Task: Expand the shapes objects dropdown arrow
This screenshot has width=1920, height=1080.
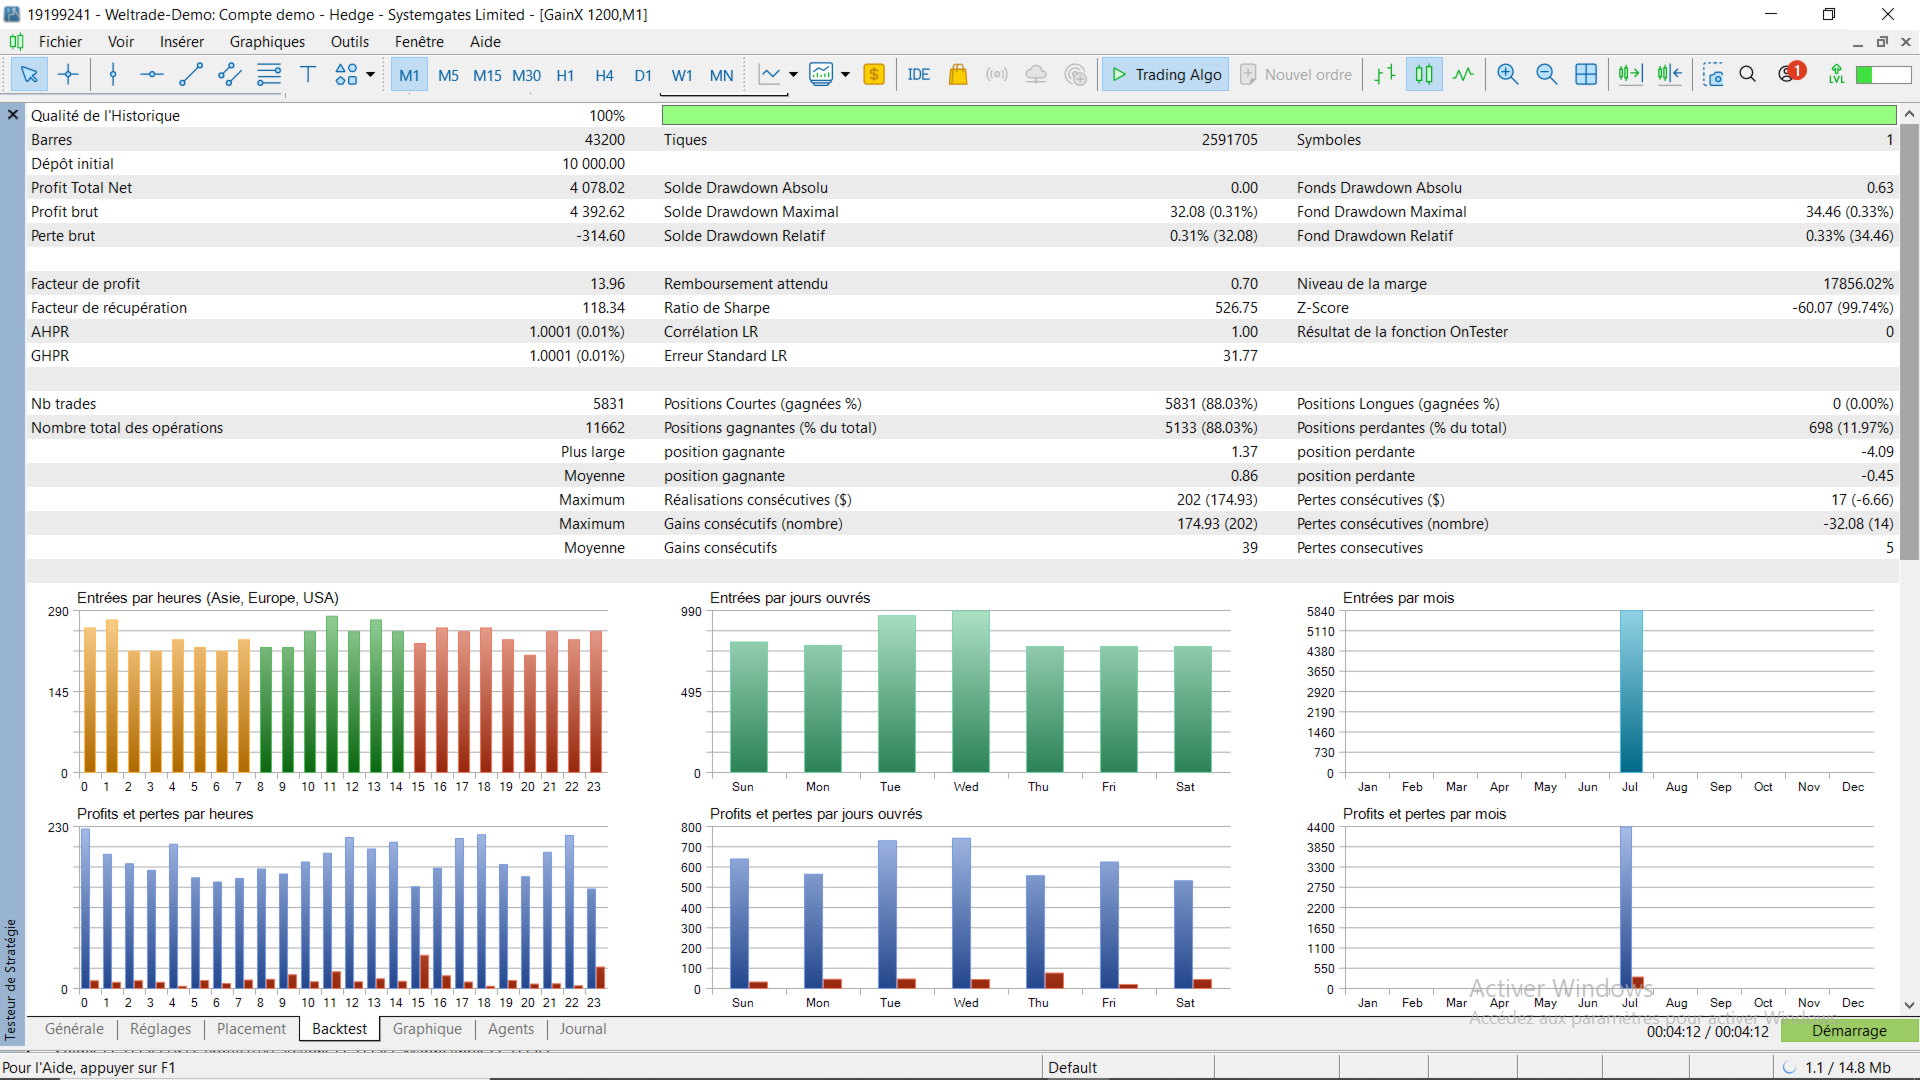Action: [x=371, y=74]
